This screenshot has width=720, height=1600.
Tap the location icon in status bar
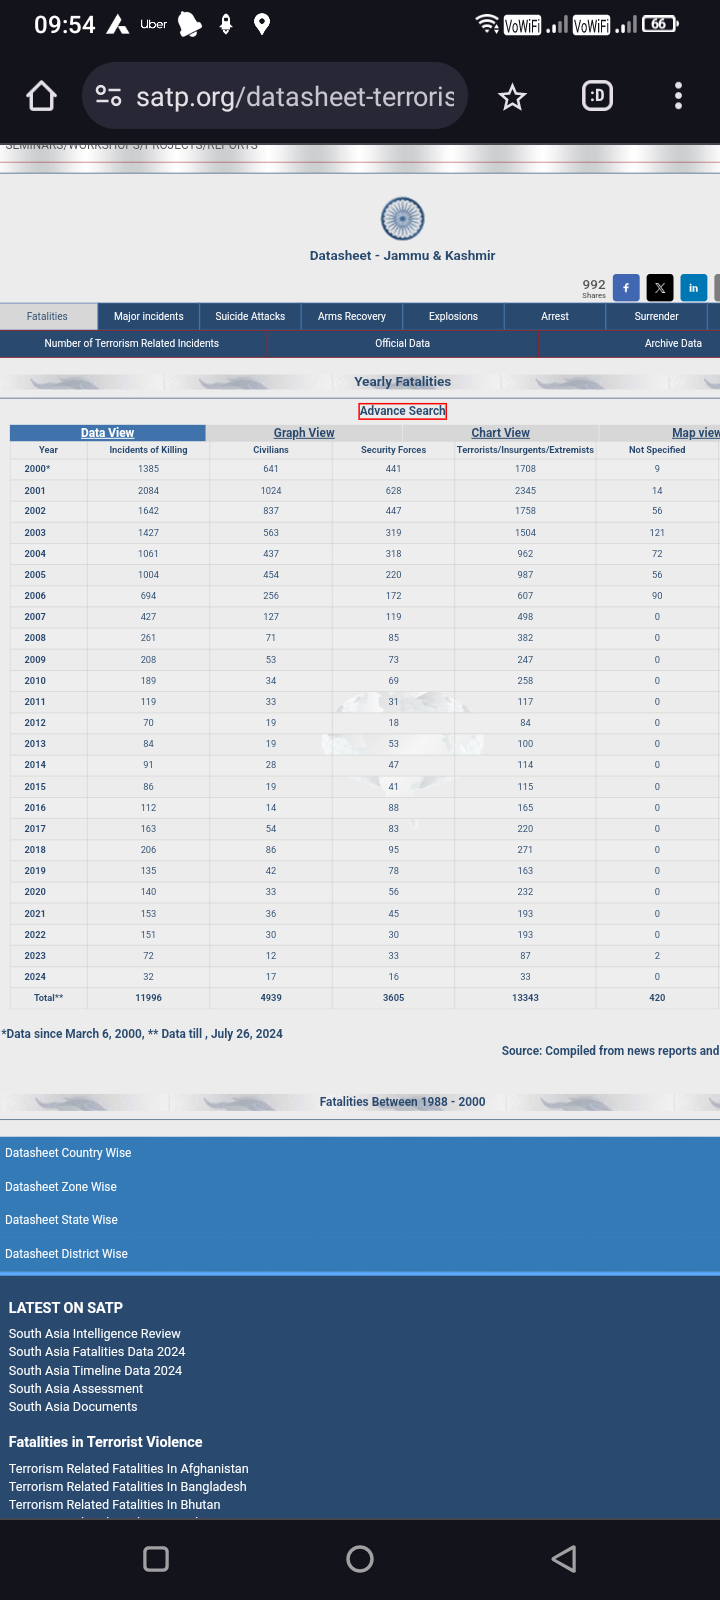click(262, 24)
